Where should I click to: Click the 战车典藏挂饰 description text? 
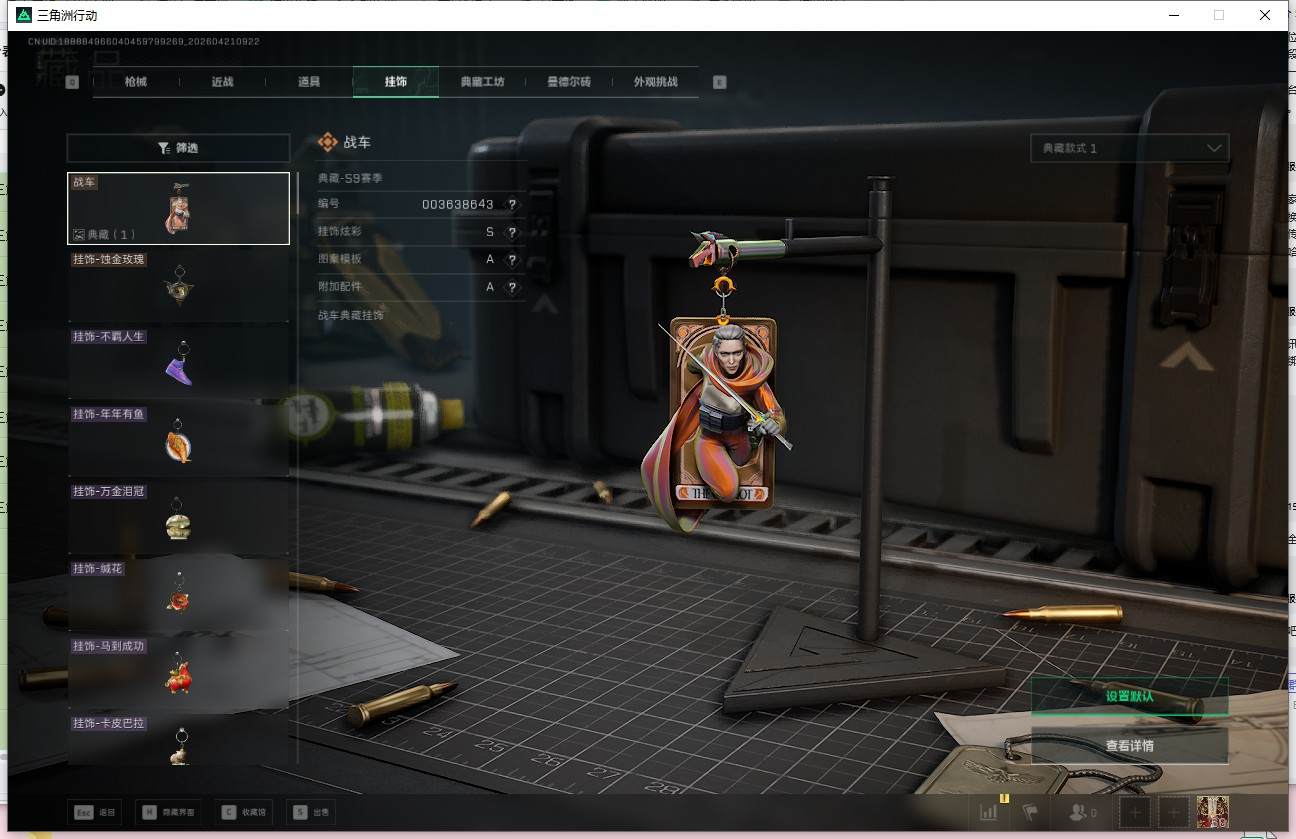[350, 315]
